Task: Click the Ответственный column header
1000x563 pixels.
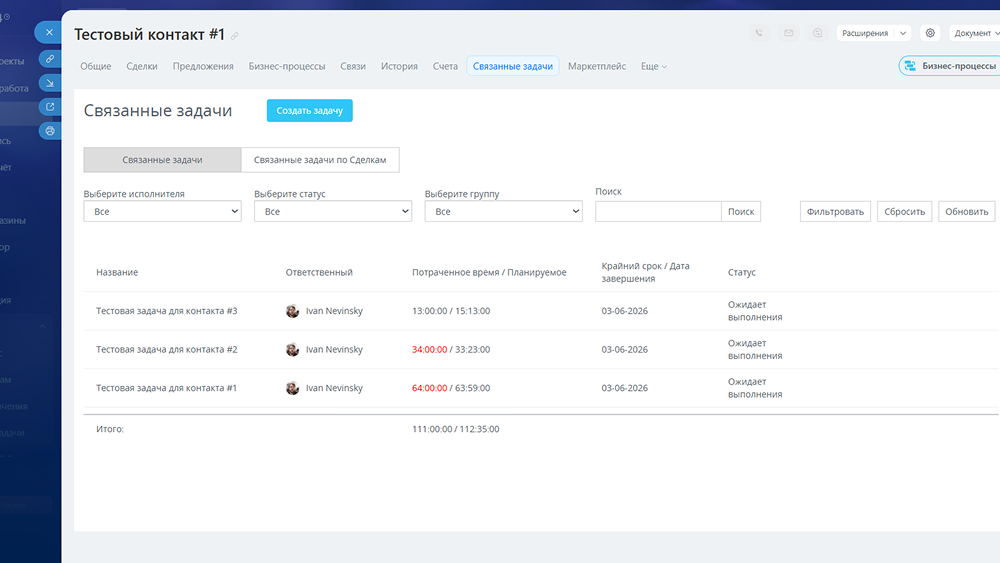Action: 319,272
